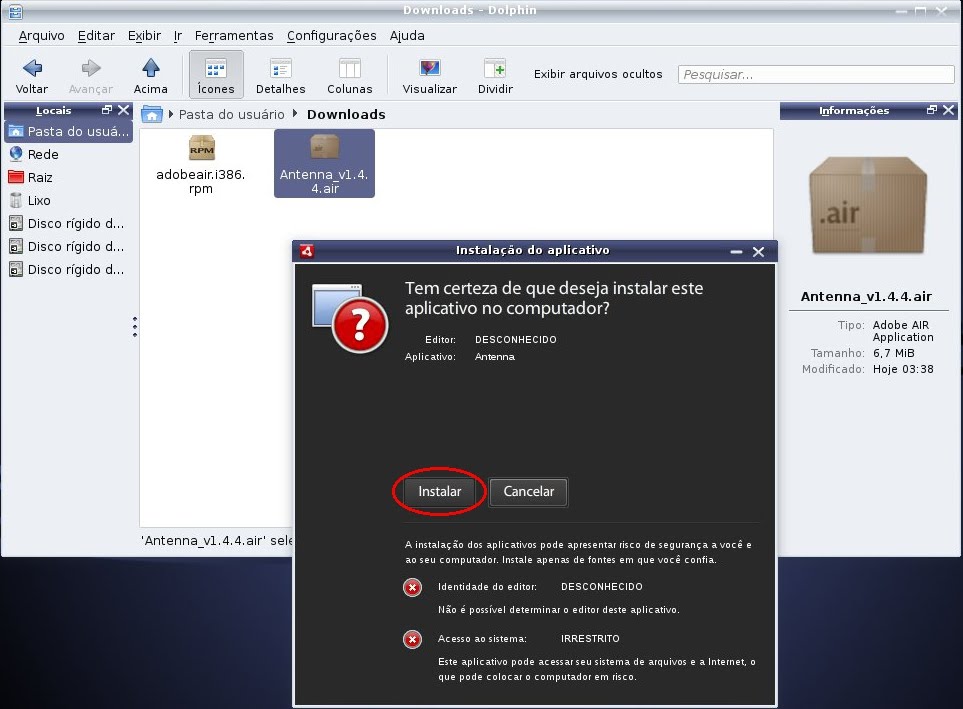Click the Dolphin window menu icon in titlebar

[15, 10]
